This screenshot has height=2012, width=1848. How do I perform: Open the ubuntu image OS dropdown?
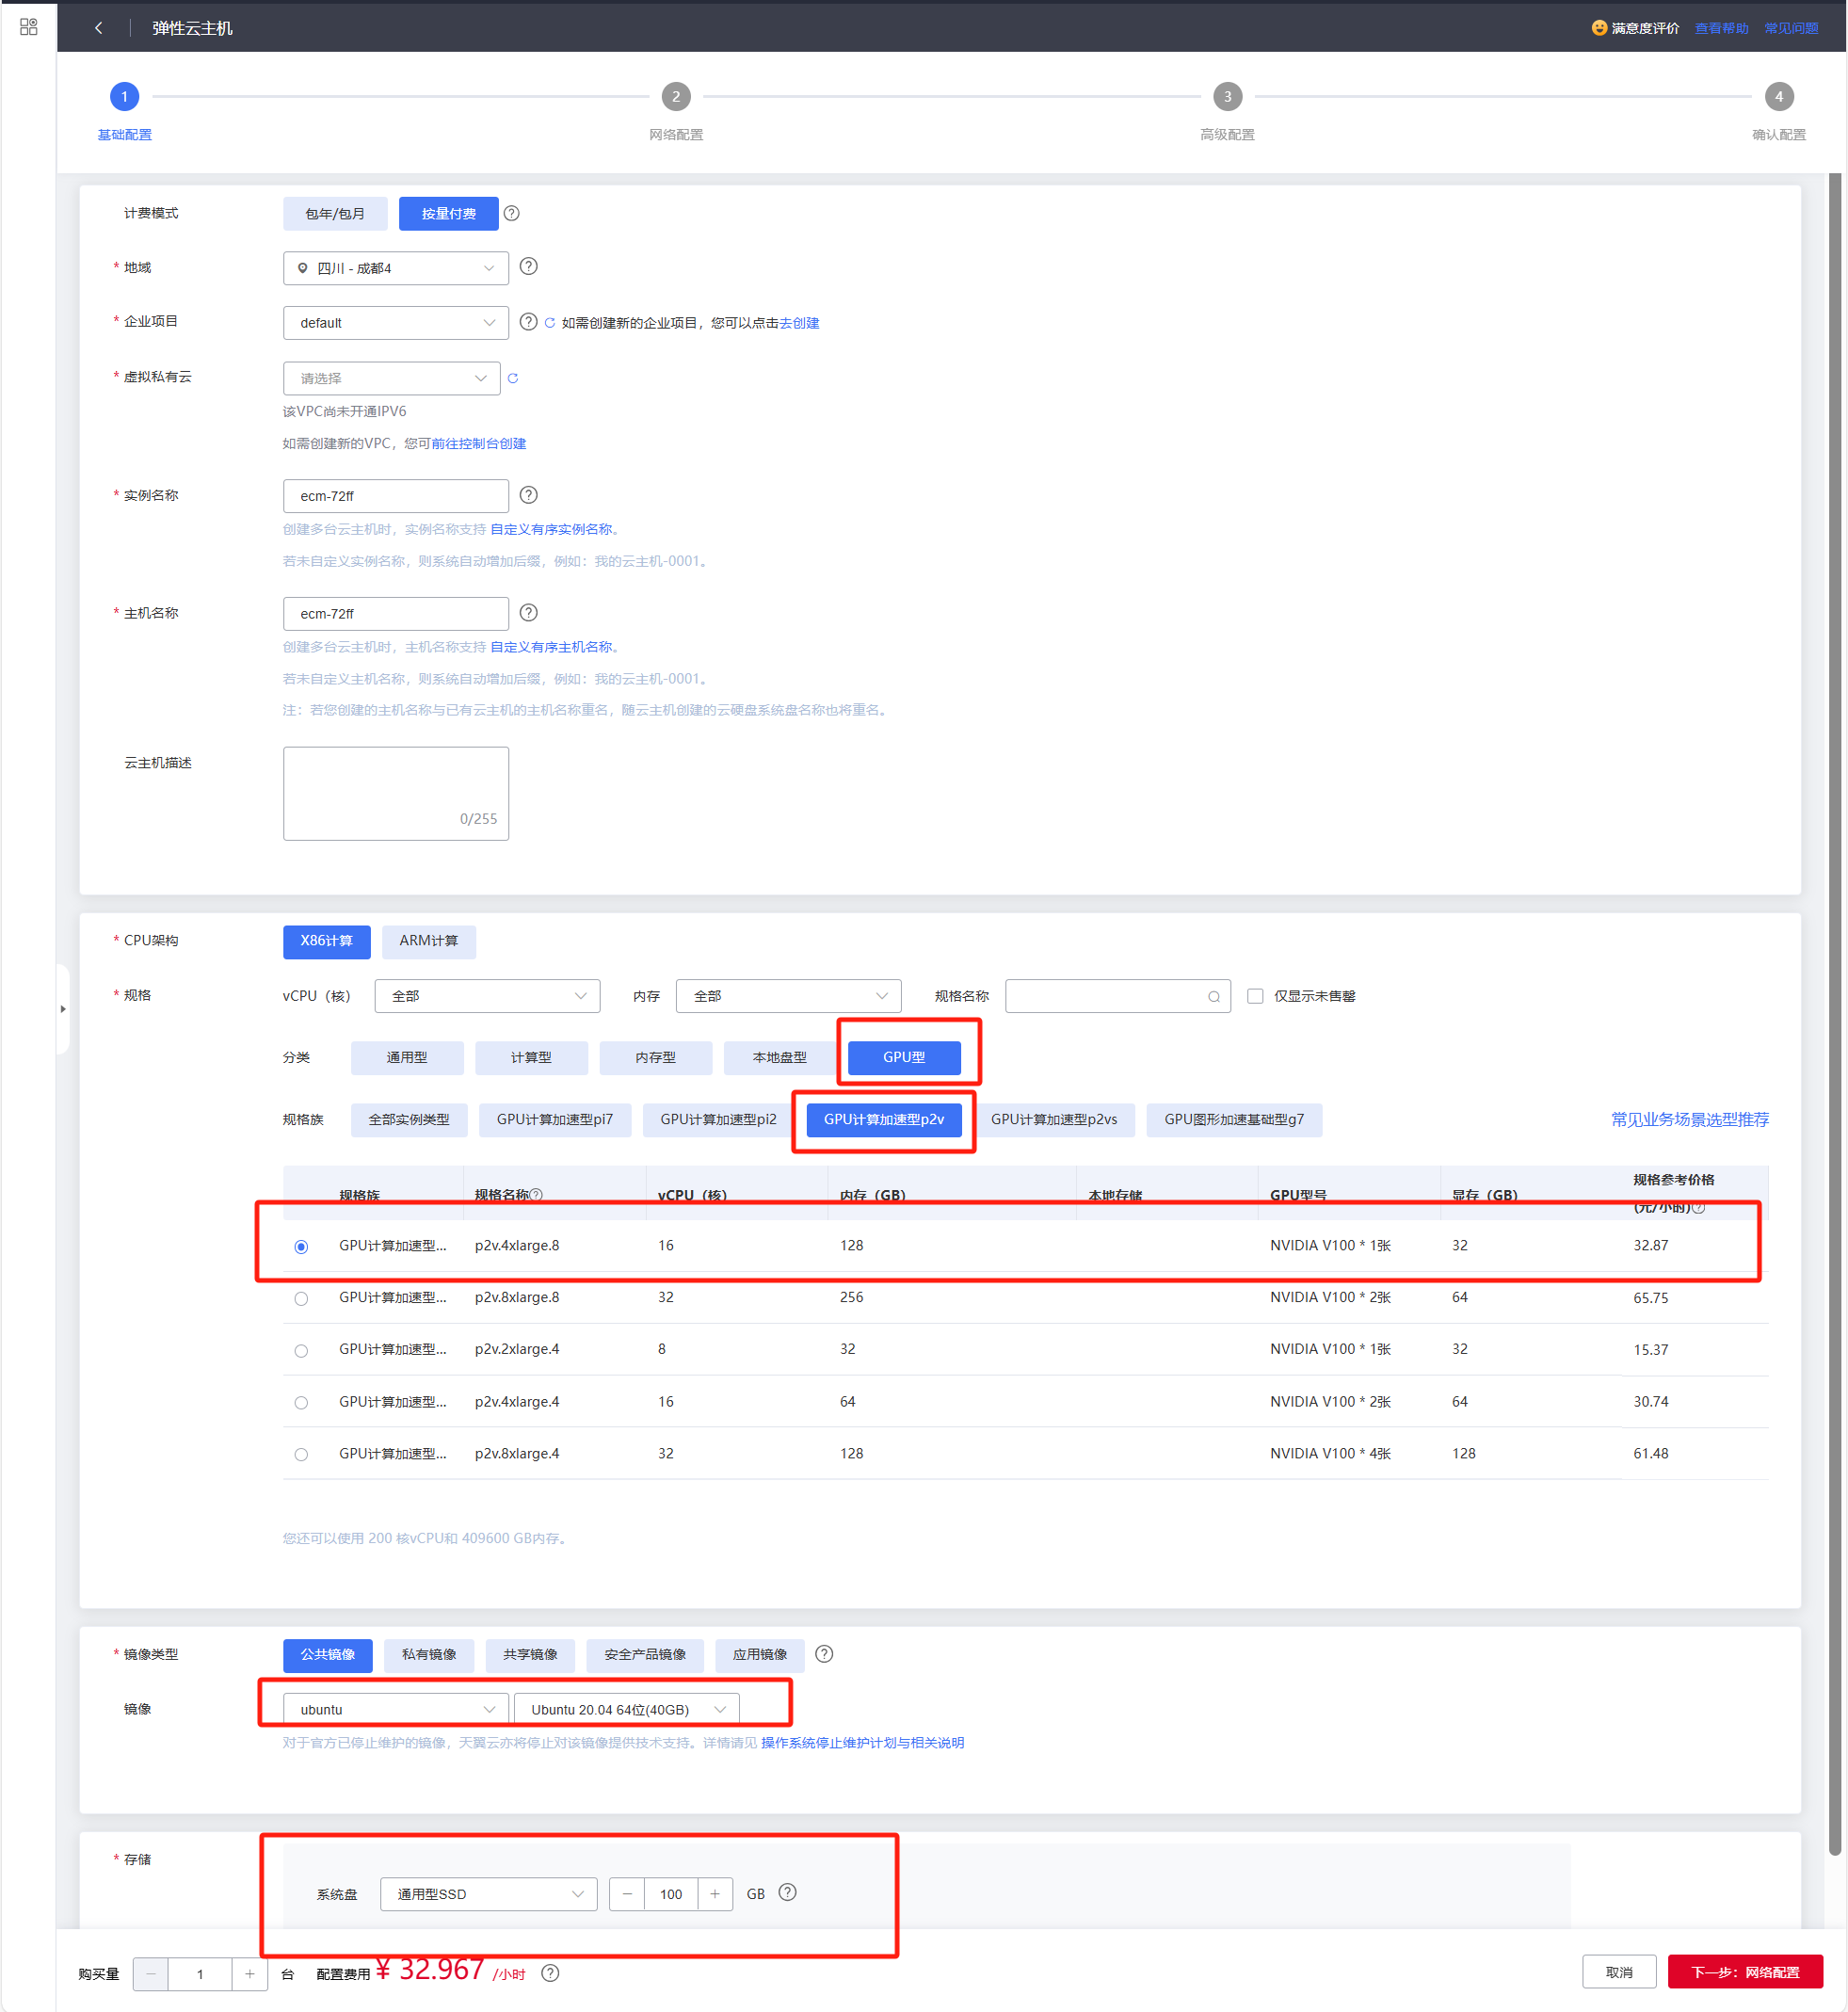(x=396, y=1709)
